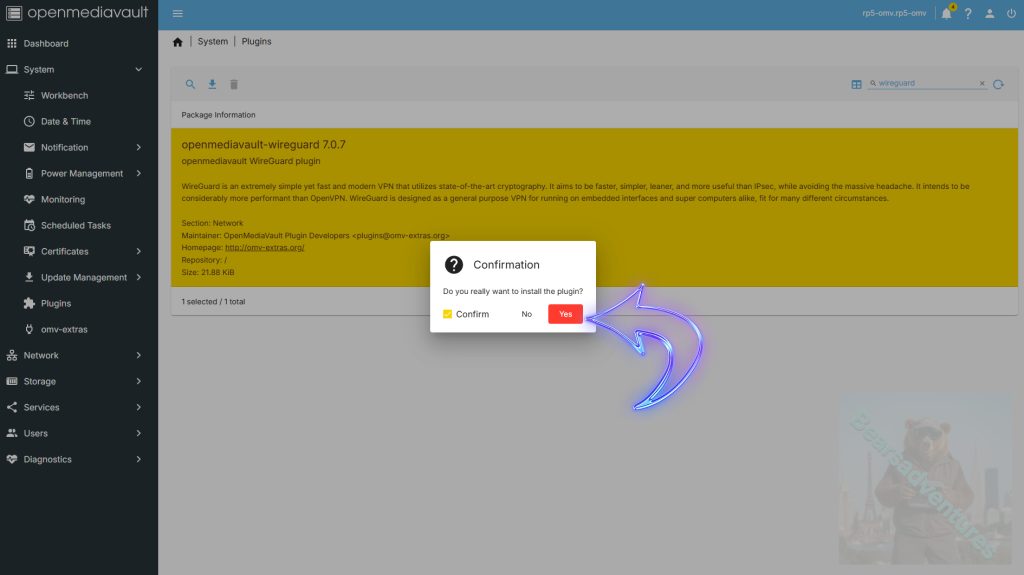Click the hamburger menu icon in top bar
Screen dimensions: 1024x575
tap(177, 14)
